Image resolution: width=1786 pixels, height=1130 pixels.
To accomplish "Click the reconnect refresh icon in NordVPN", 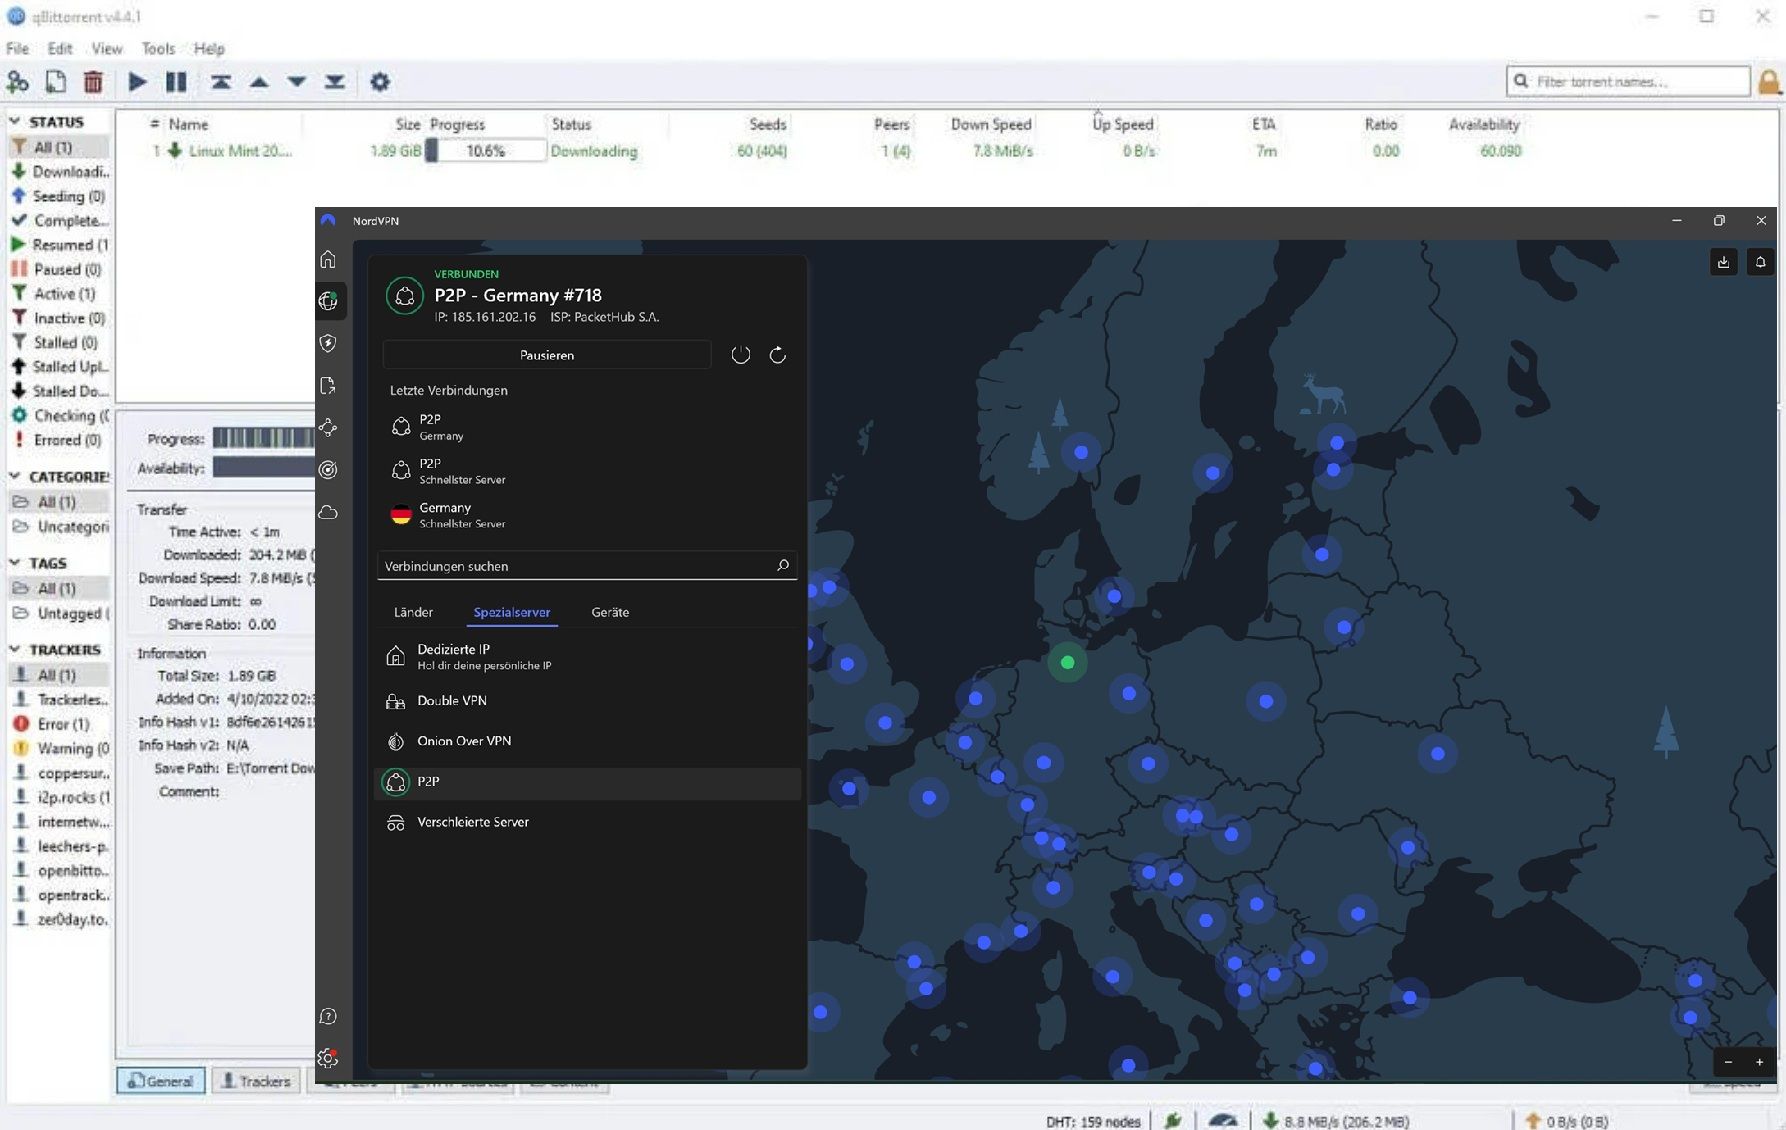I will point(778,355).
